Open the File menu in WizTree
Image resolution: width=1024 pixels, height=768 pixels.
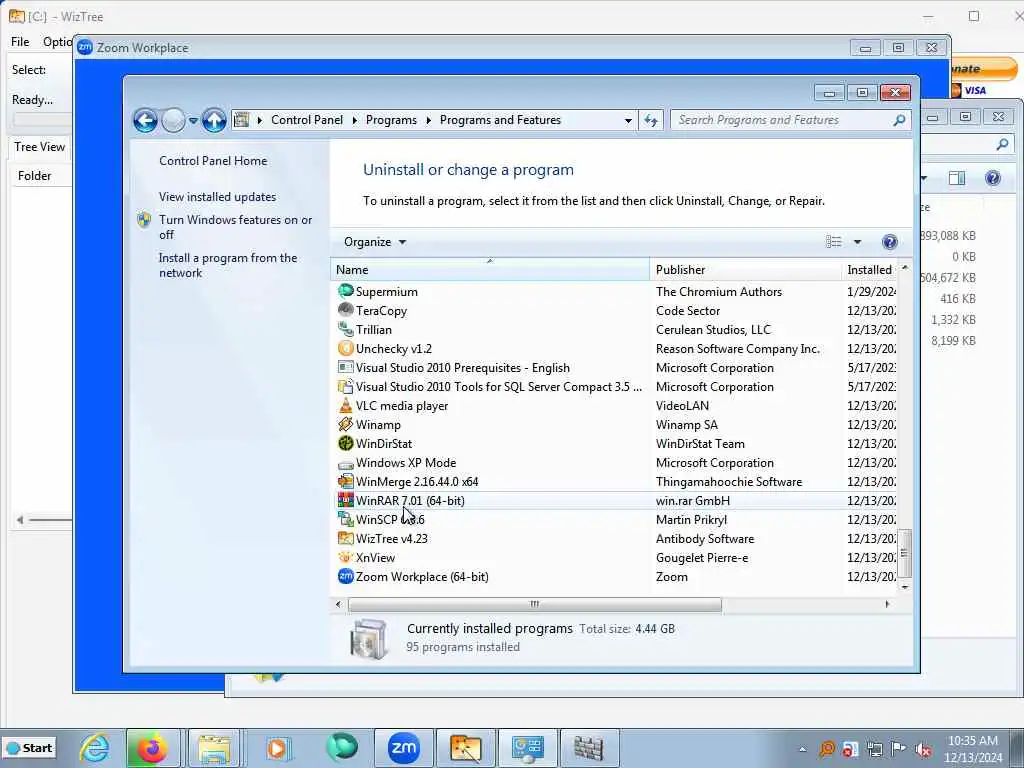20,42
